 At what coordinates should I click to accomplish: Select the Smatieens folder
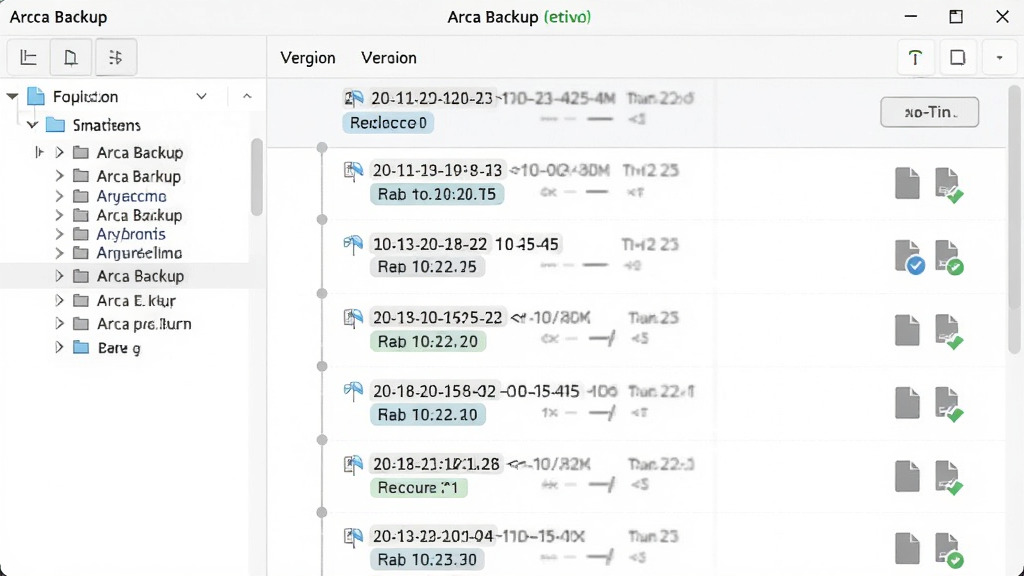[x=106, y=125]
